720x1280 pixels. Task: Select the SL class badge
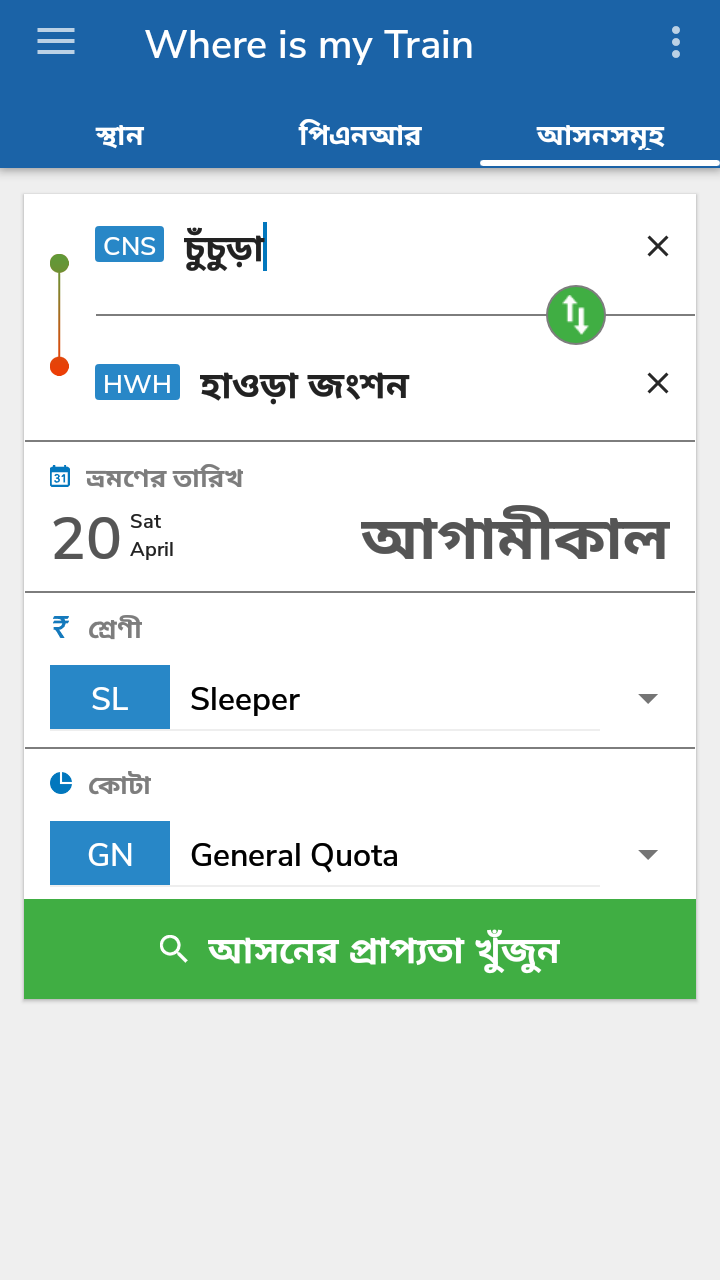110,696
